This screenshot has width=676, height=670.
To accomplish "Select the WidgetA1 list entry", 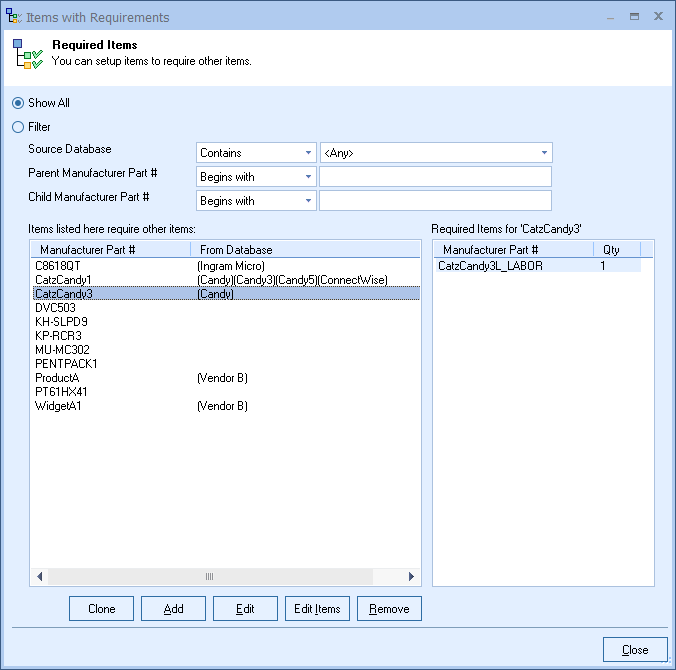I will coord(58,406).
